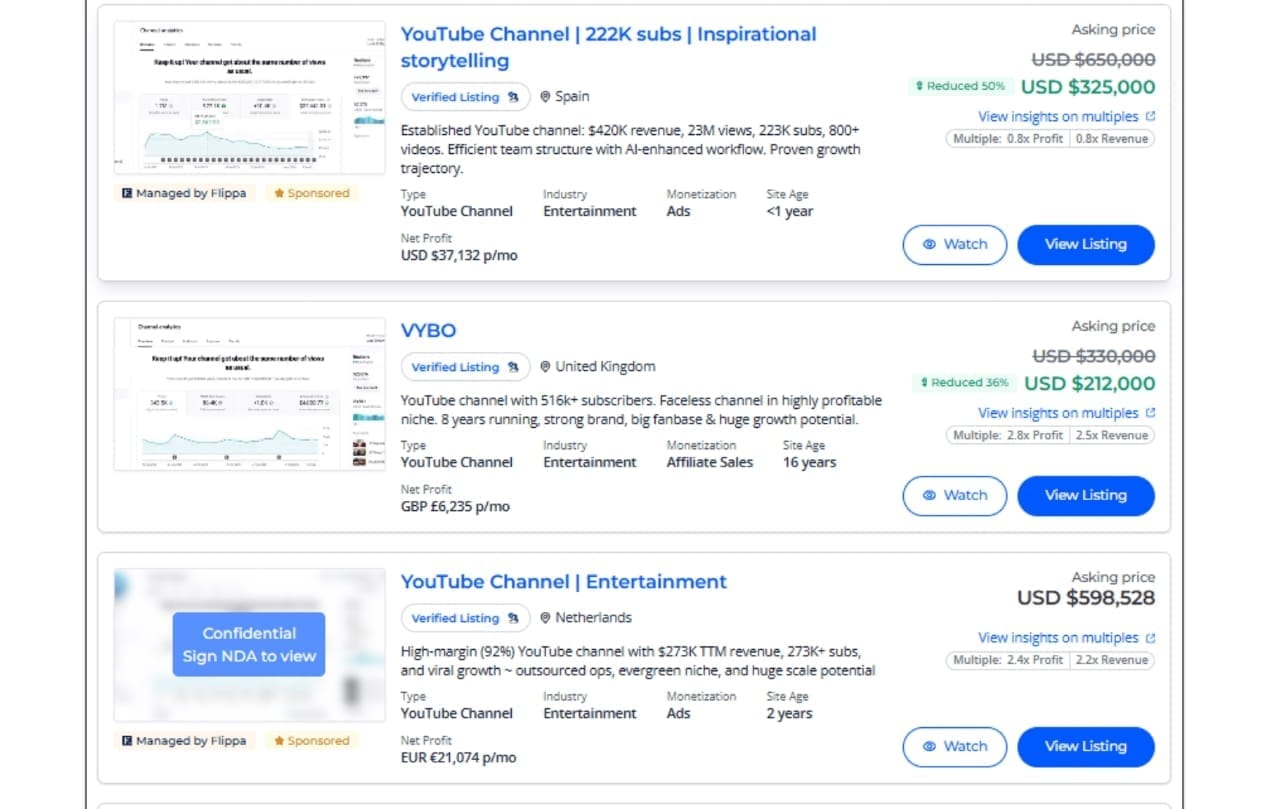Watch the Netherlands Entertainment listing
This screenshot has width=1282, height=809.
point(955,746)
